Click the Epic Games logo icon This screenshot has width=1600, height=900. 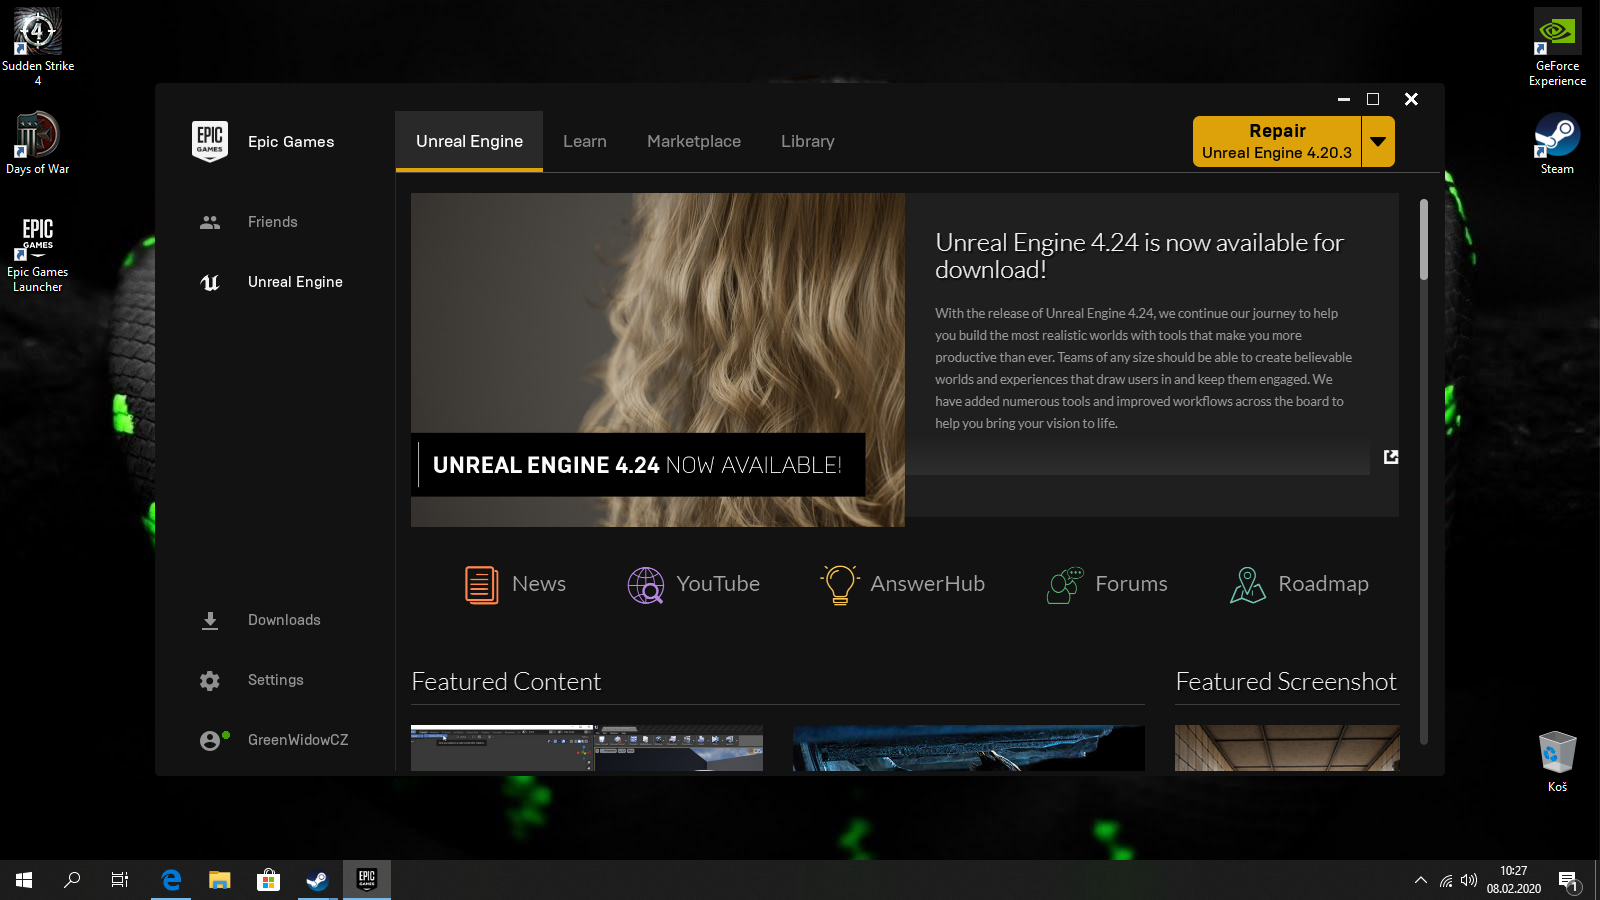[x=210, y=141]
